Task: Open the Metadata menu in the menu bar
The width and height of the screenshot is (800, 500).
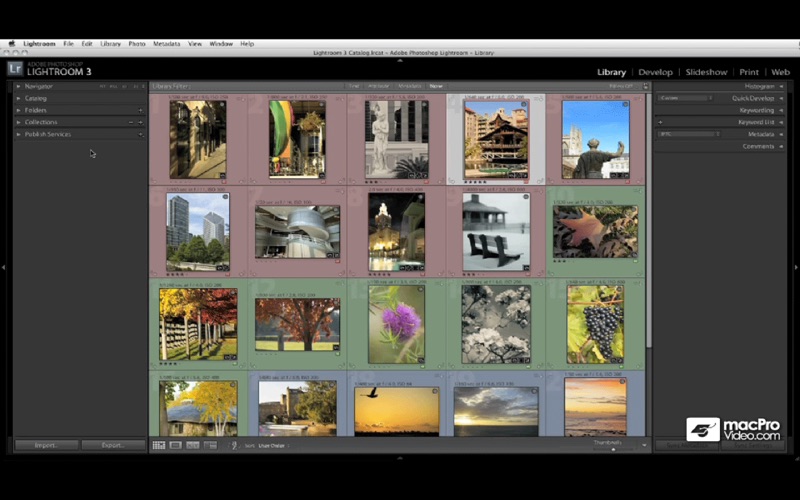Action: pyautogui.click(x=166, y=44)
